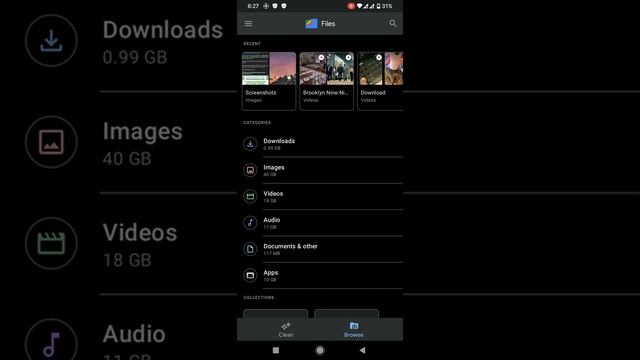Screen dimensions: 640x360
Task: Open the Documents & other file icon
Action: (x=250, y=249)
